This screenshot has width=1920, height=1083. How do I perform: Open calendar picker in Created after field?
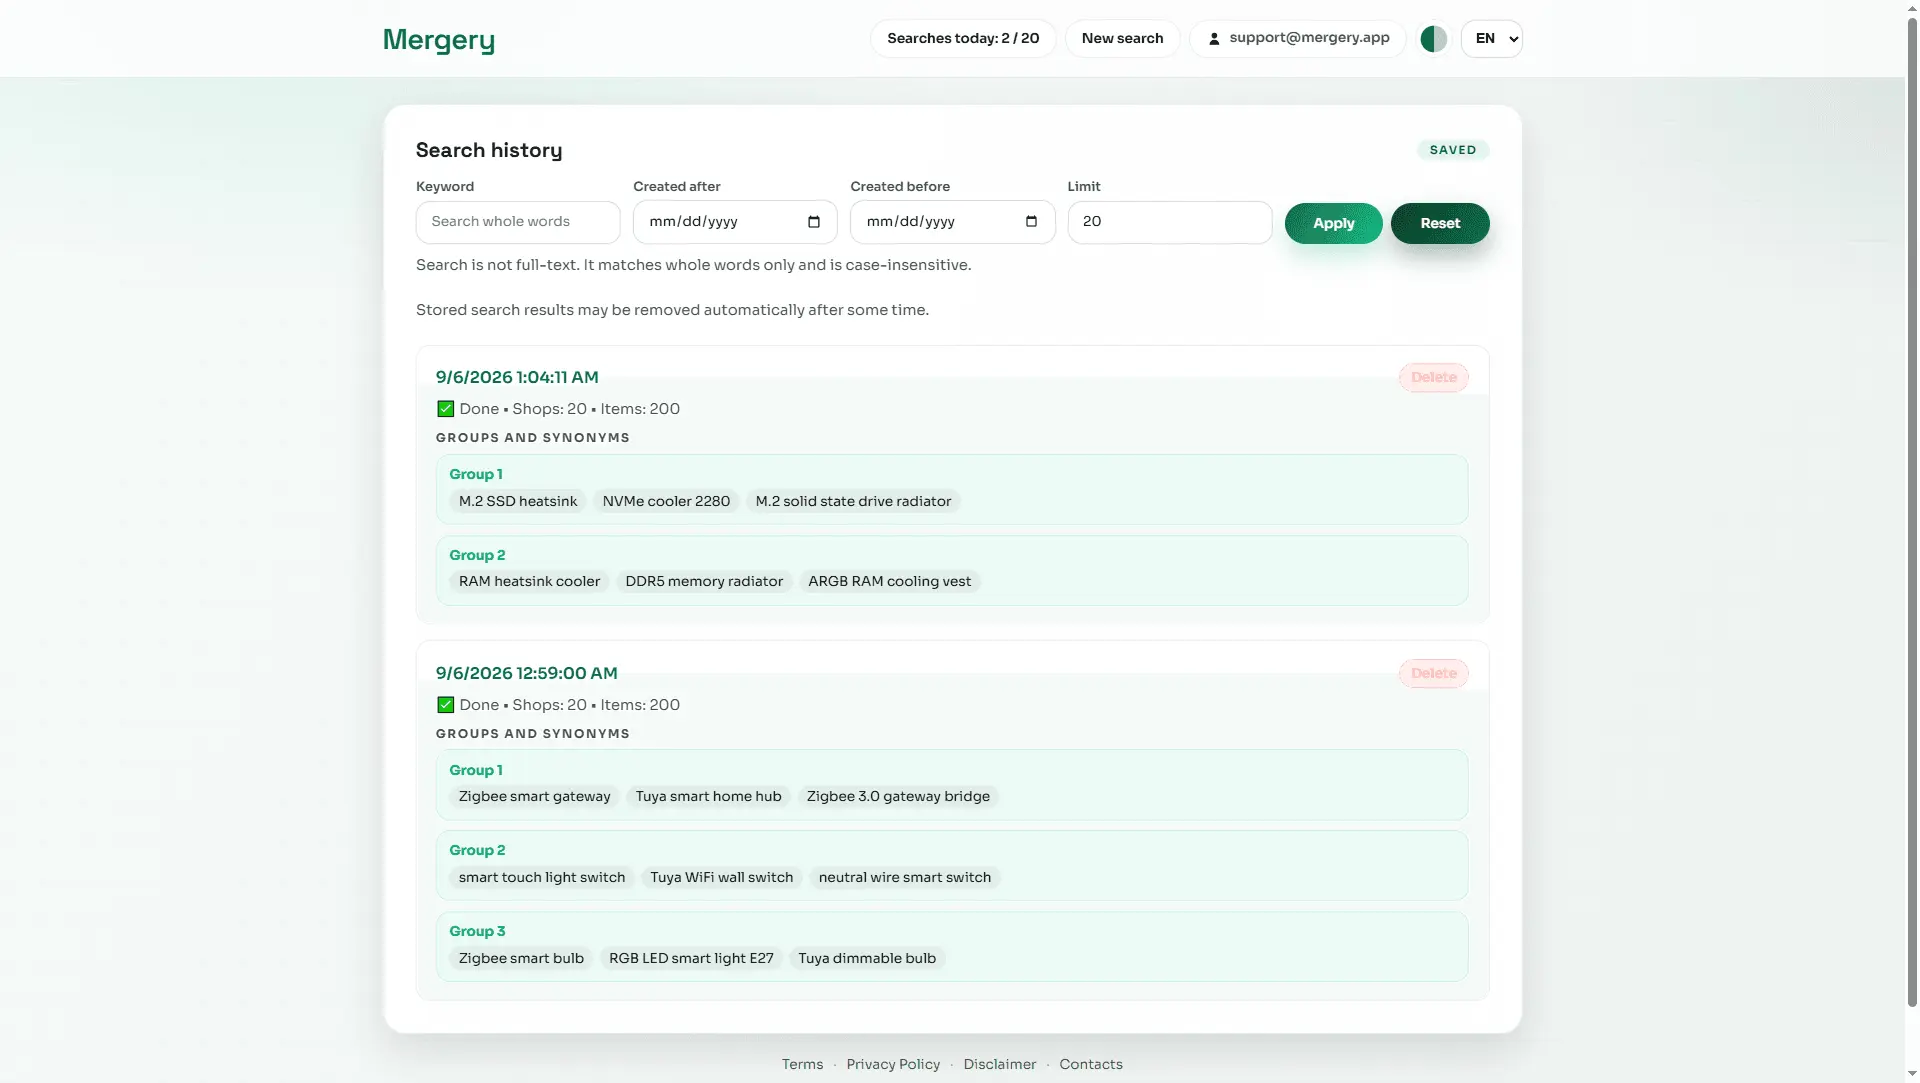[x=814, y=222]
